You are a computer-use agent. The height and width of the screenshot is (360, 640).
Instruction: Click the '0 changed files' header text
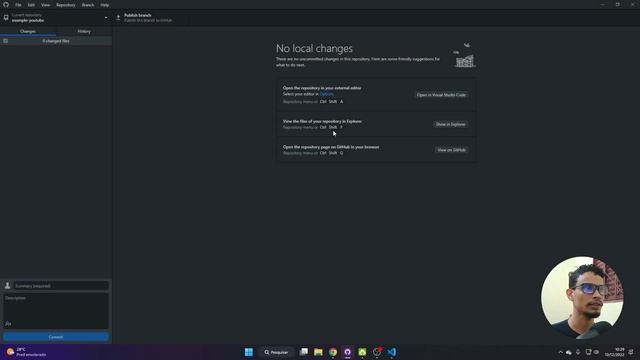click(56, 41)
